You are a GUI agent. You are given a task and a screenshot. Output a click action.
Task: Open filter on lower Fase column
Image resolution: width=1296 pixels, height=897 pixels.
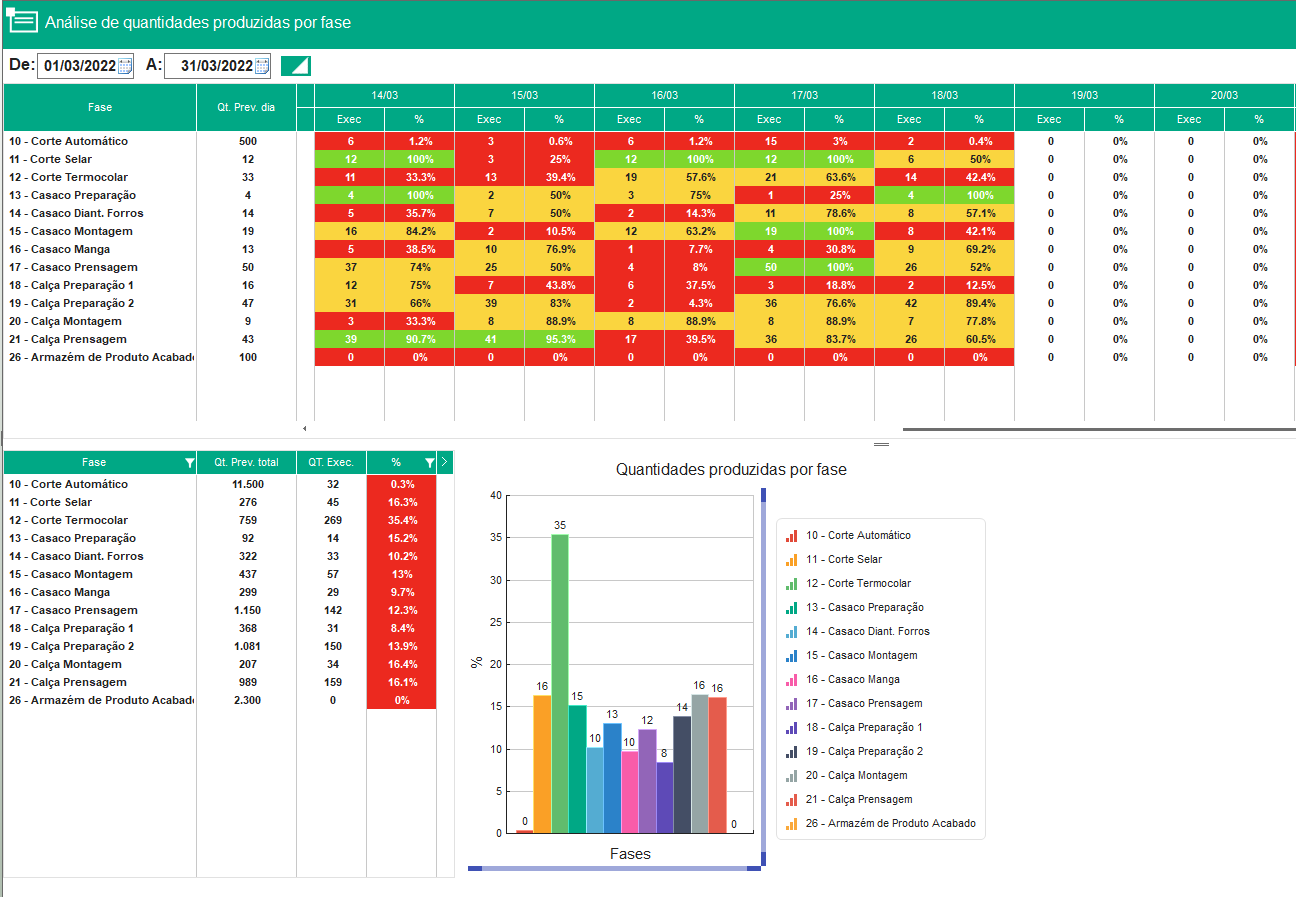(190, 463)
